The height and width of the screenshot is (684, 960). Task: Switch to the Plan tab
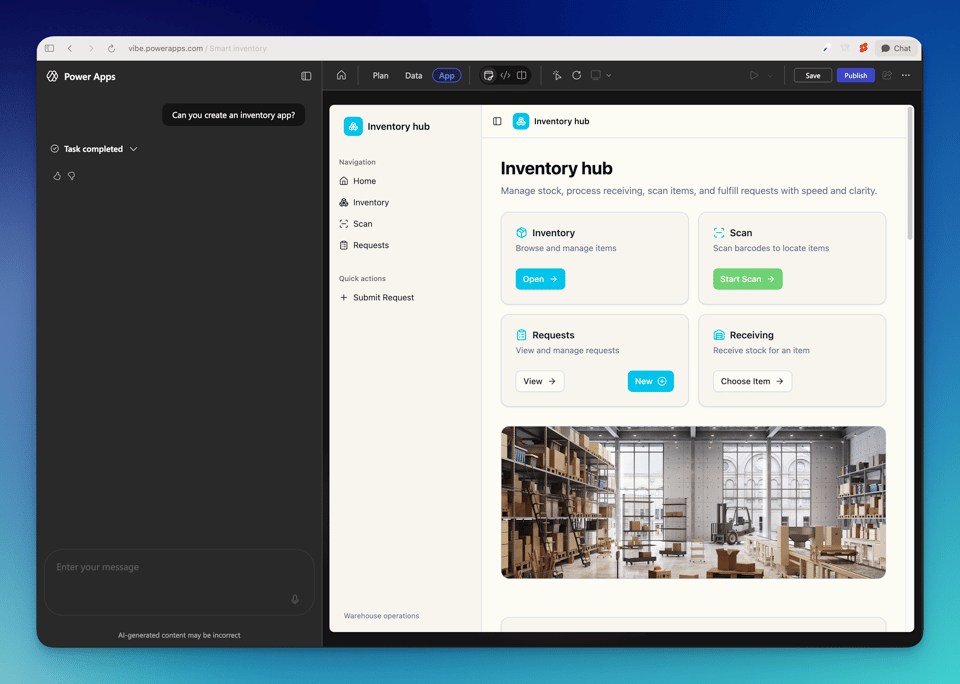[380, 76]
